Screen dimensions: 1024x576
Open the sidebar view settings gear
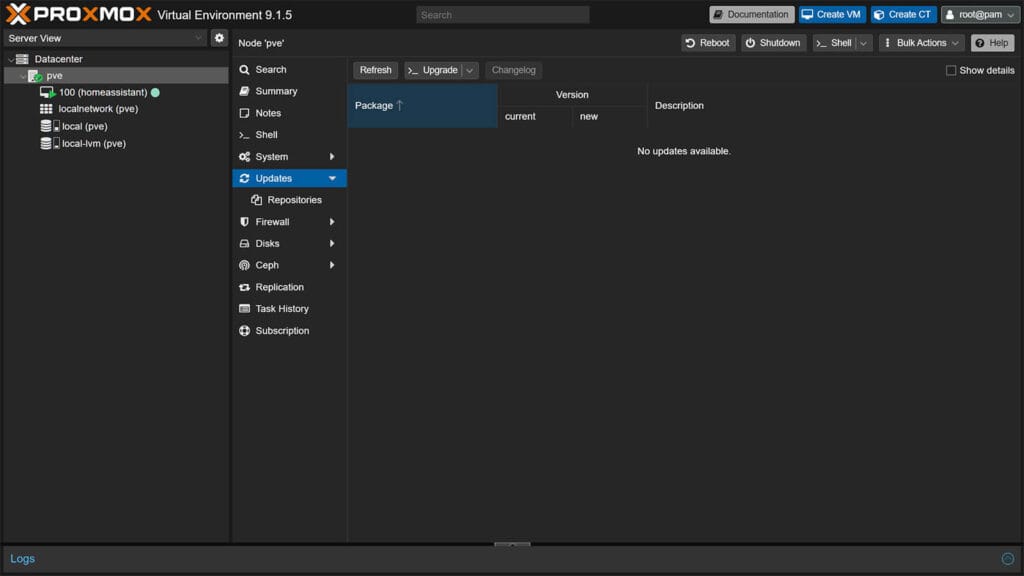point(220,37)
